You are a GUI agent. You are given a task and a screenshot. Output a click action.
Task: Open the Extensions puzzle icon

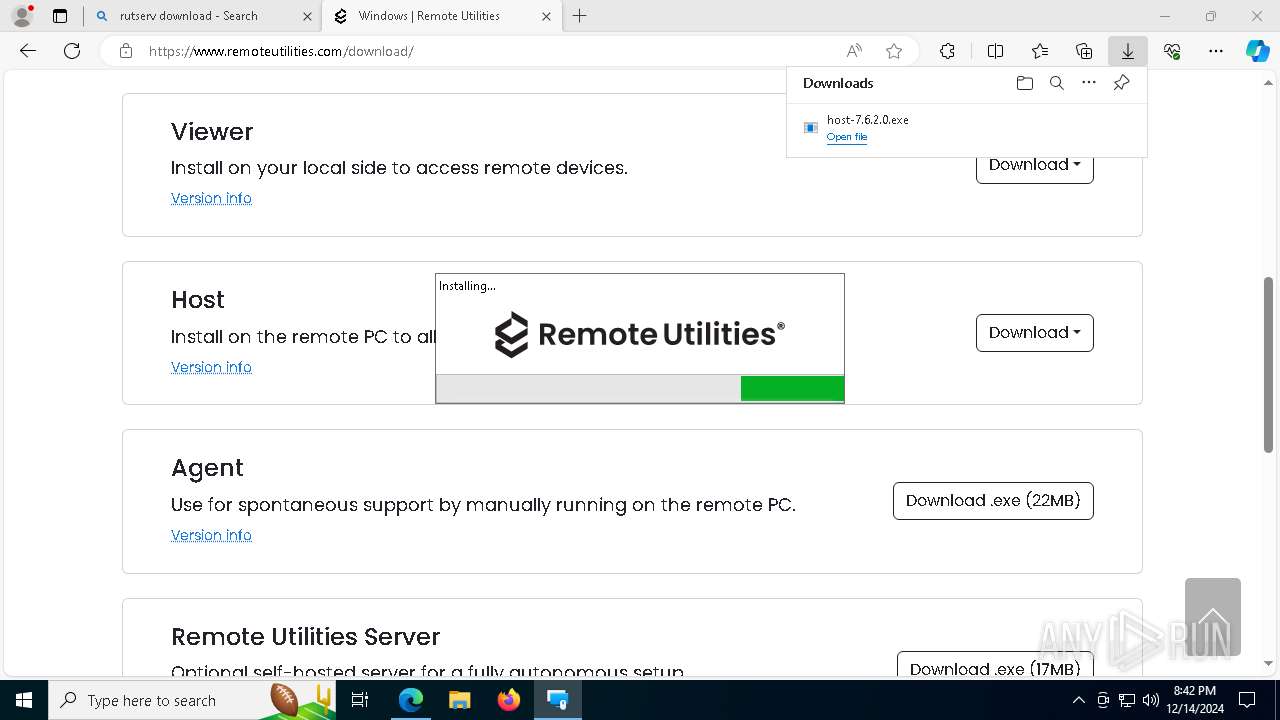pyautogui.click(x=947, y=51)
